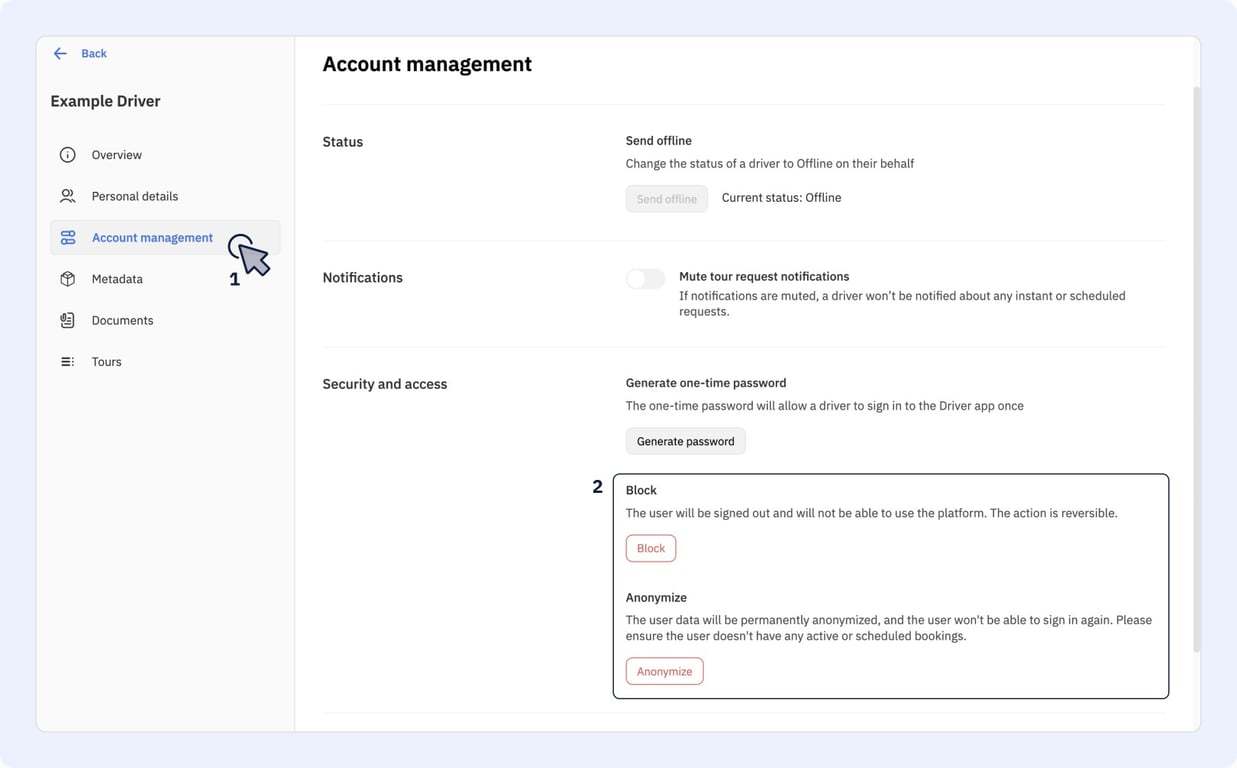The height and width of the screenshot is (768, 1237).
Task: Click the Send offline button
Action: click(667, 199)
